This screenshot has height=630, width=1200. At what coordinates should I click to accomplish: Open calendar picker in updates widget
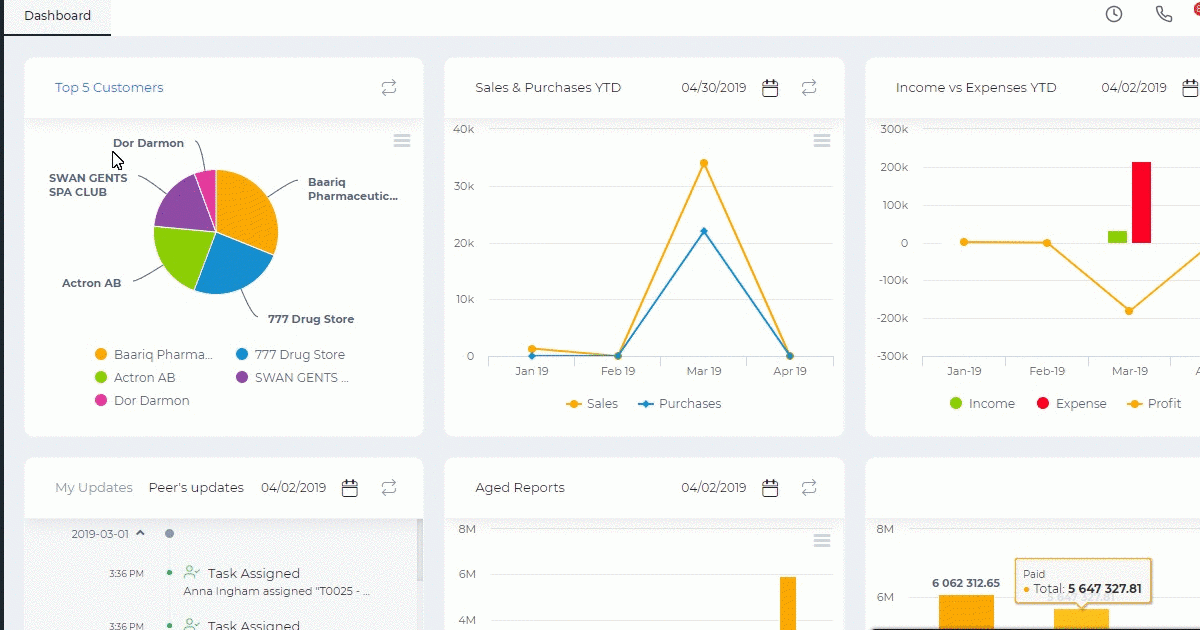[x=350, y=488]
